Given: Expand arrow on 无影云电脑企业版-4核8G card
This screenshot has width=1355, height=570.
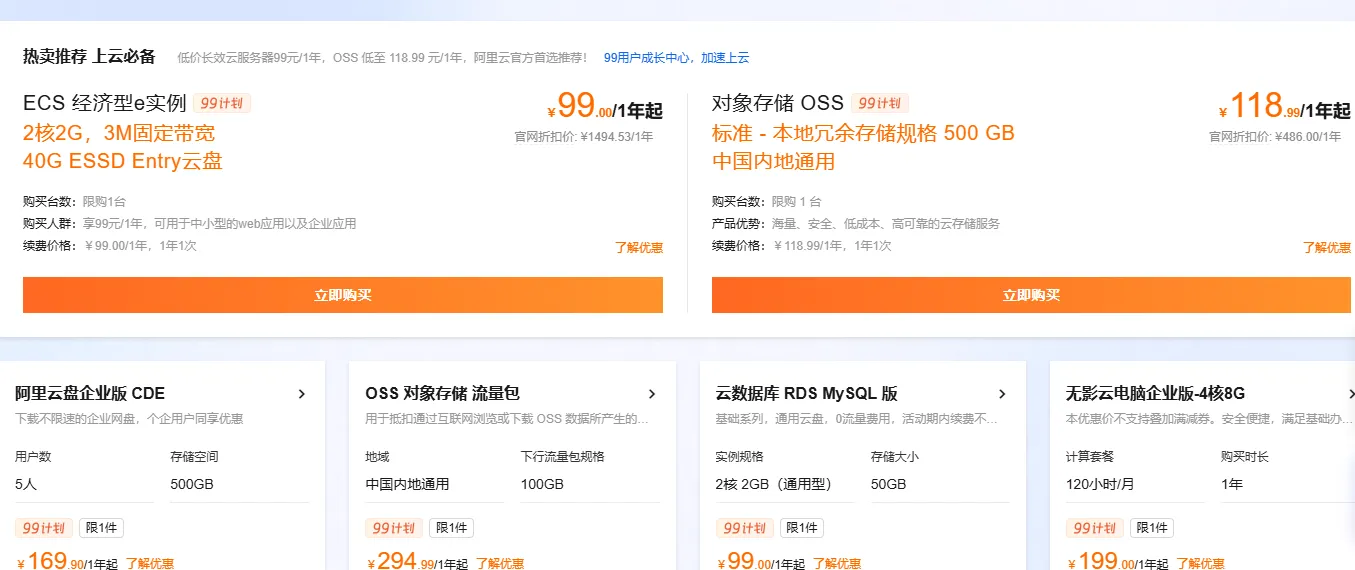Looking at the screenshot, I should 1350,394.
